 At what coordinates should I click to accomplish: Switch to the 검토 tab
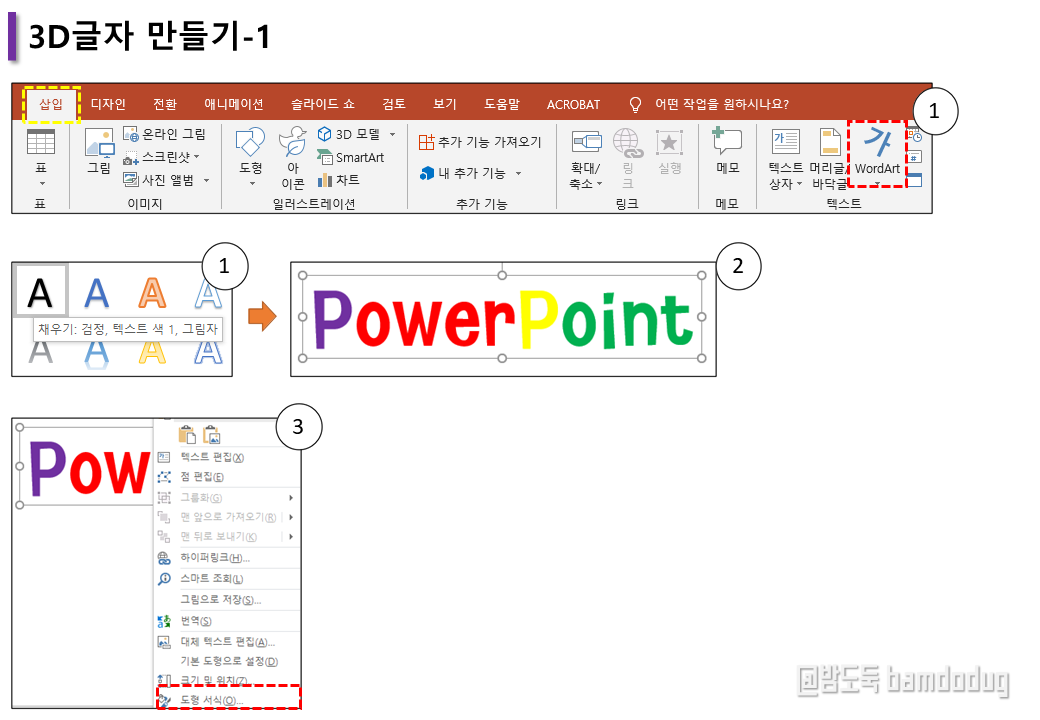coord(394,104)
